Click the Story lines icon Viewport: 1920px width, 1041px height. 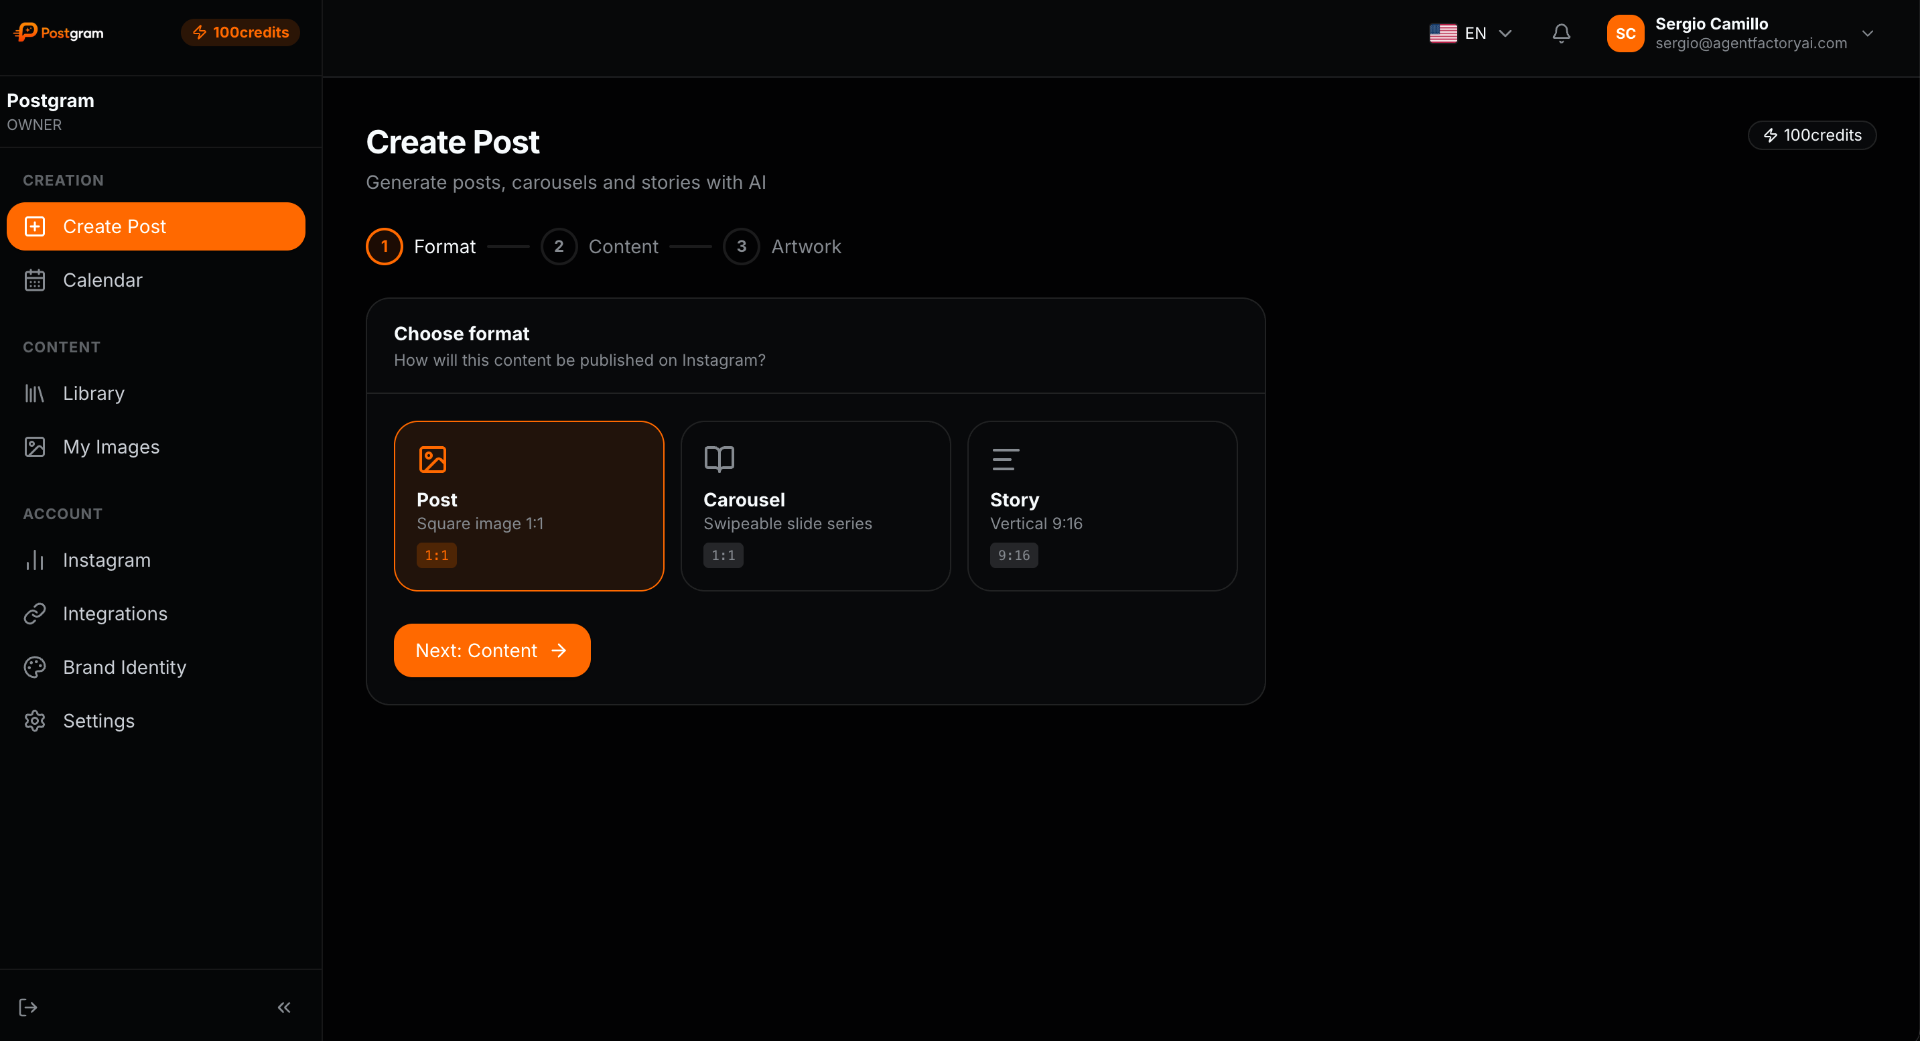click(x=1005, y=459)
